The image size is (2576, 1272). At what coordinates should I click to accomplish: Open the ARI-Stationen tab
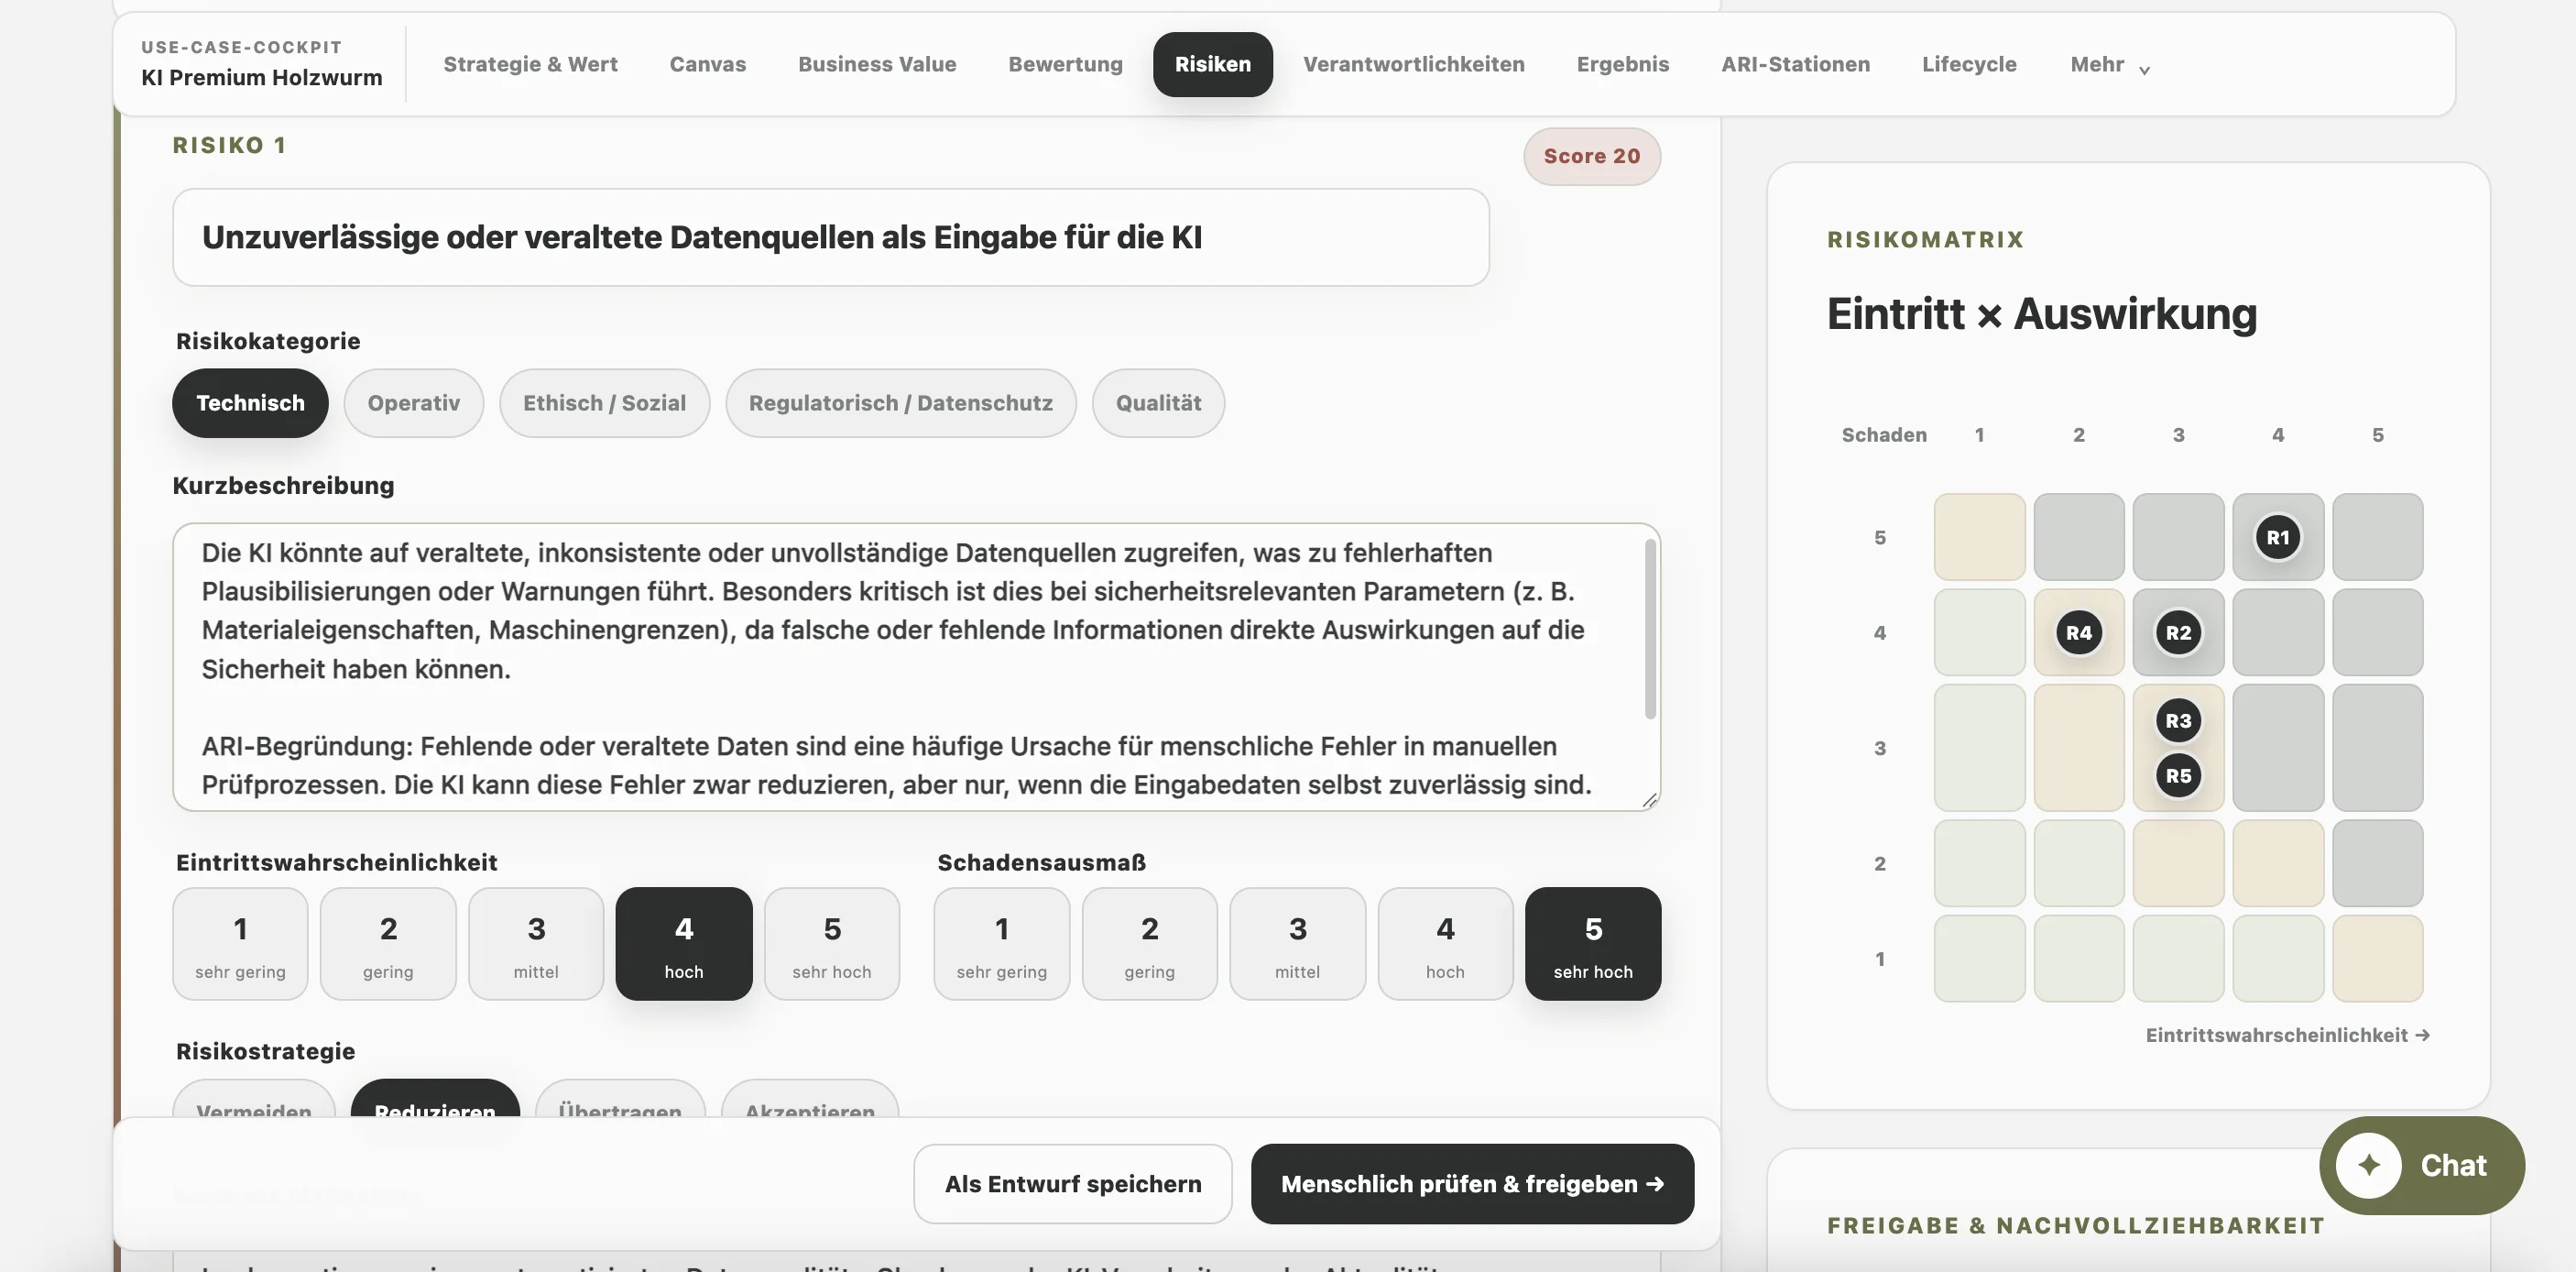tap(1795, 64)
